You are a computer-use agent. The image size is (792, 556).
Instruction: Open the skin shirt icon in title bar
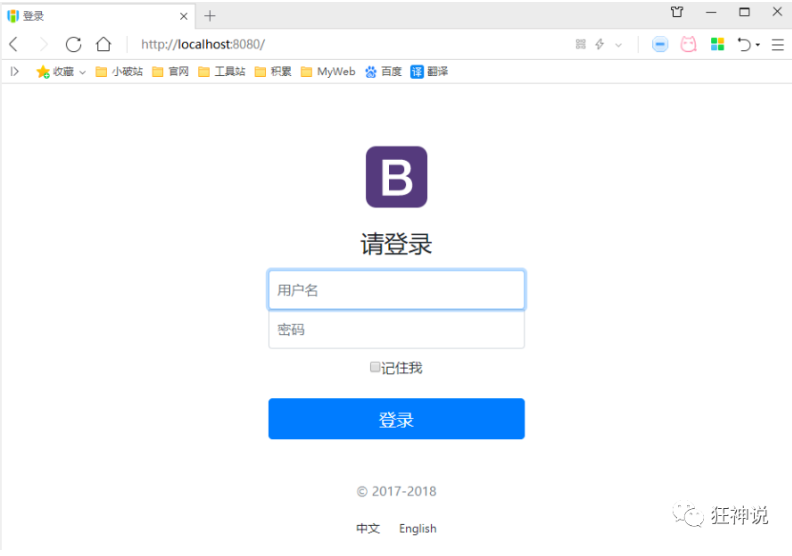tap(677, 13)
